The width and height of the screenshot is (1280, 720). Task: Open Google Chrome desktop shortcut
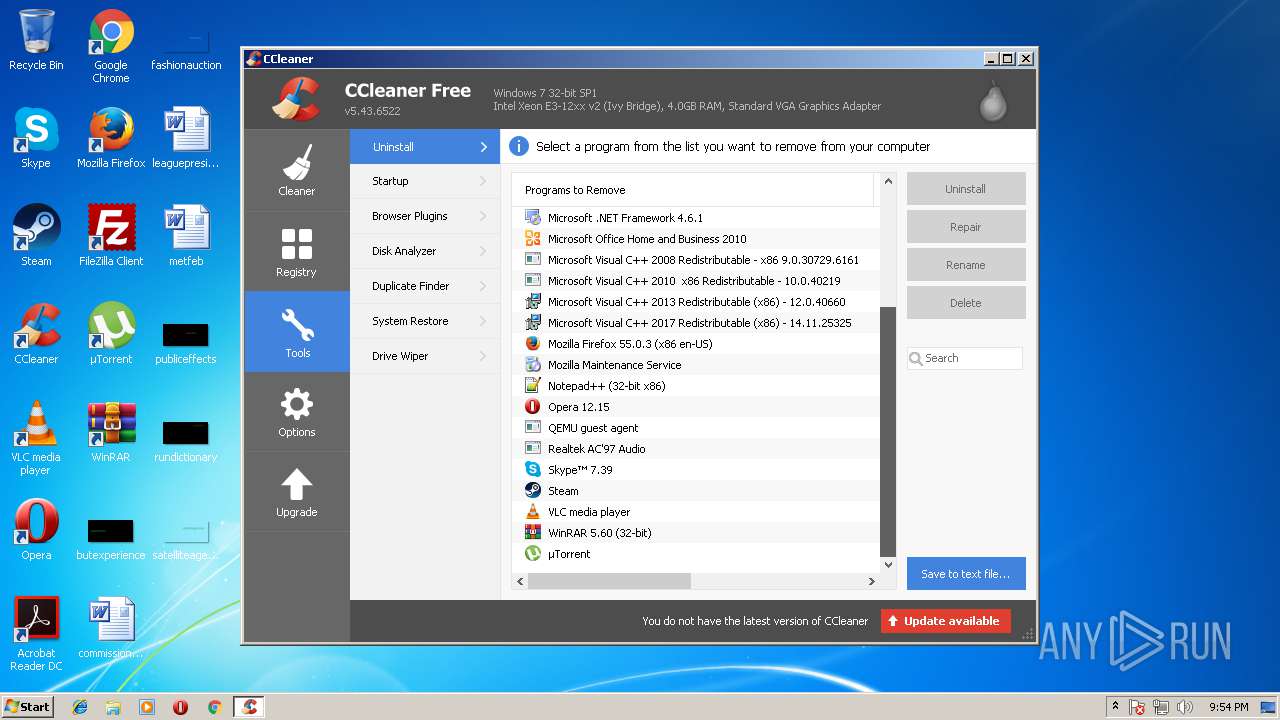pyautogui.click(x=111, y=46)
